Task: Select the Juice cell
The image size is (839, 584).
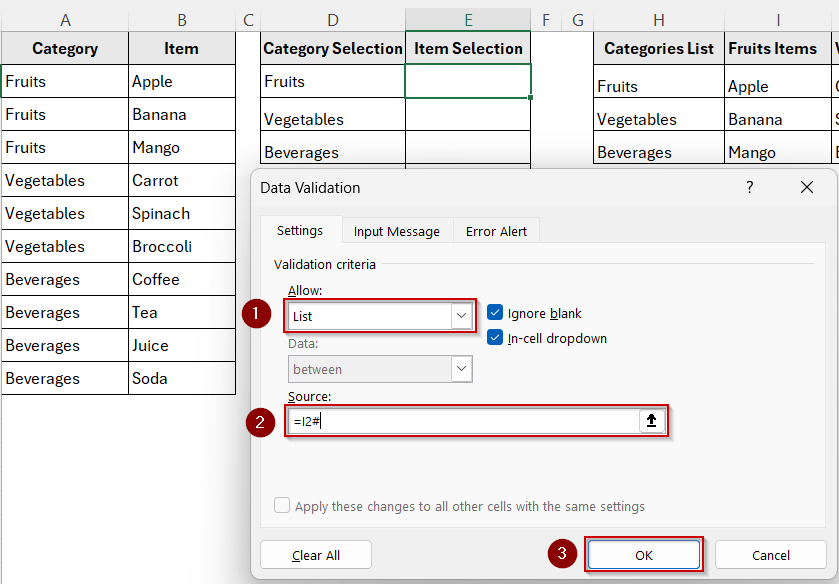Action: [x=182, y=345]
